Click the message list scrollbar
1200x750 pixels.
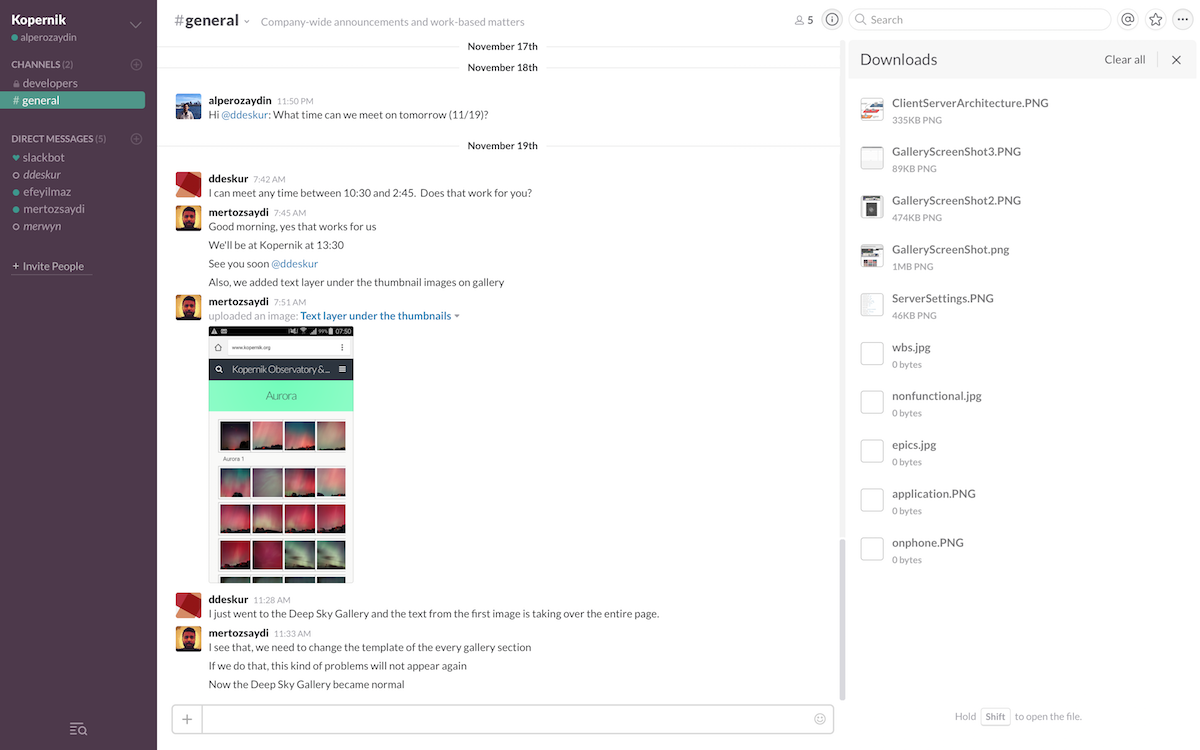click(841, 618)
